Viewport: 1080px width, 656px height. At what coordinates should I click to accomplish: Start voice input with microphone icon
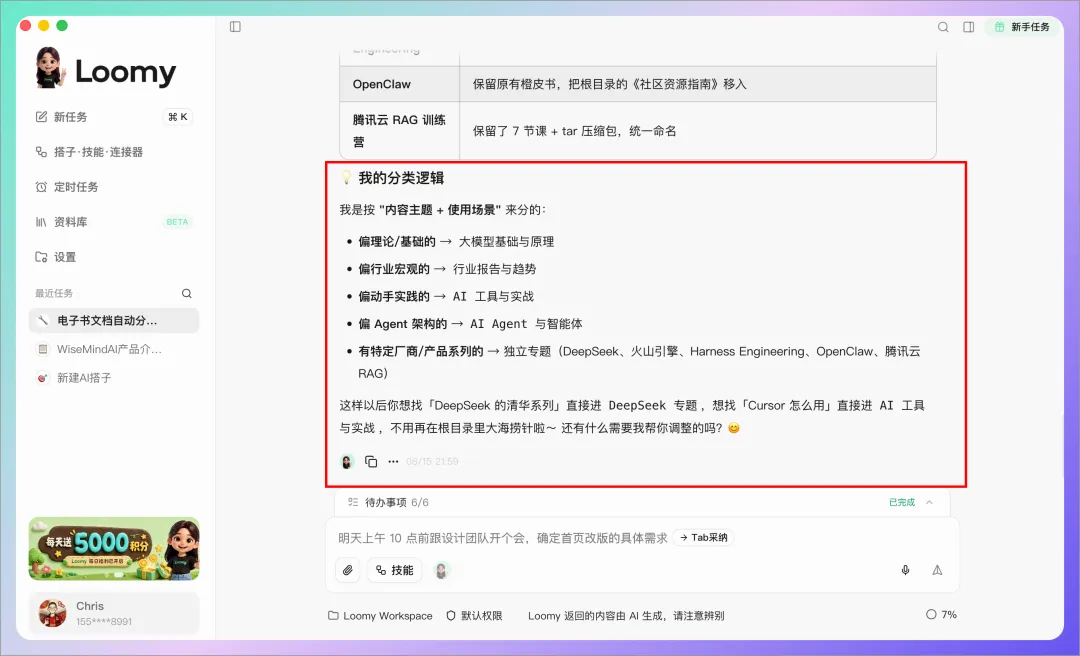coord(905,571)
